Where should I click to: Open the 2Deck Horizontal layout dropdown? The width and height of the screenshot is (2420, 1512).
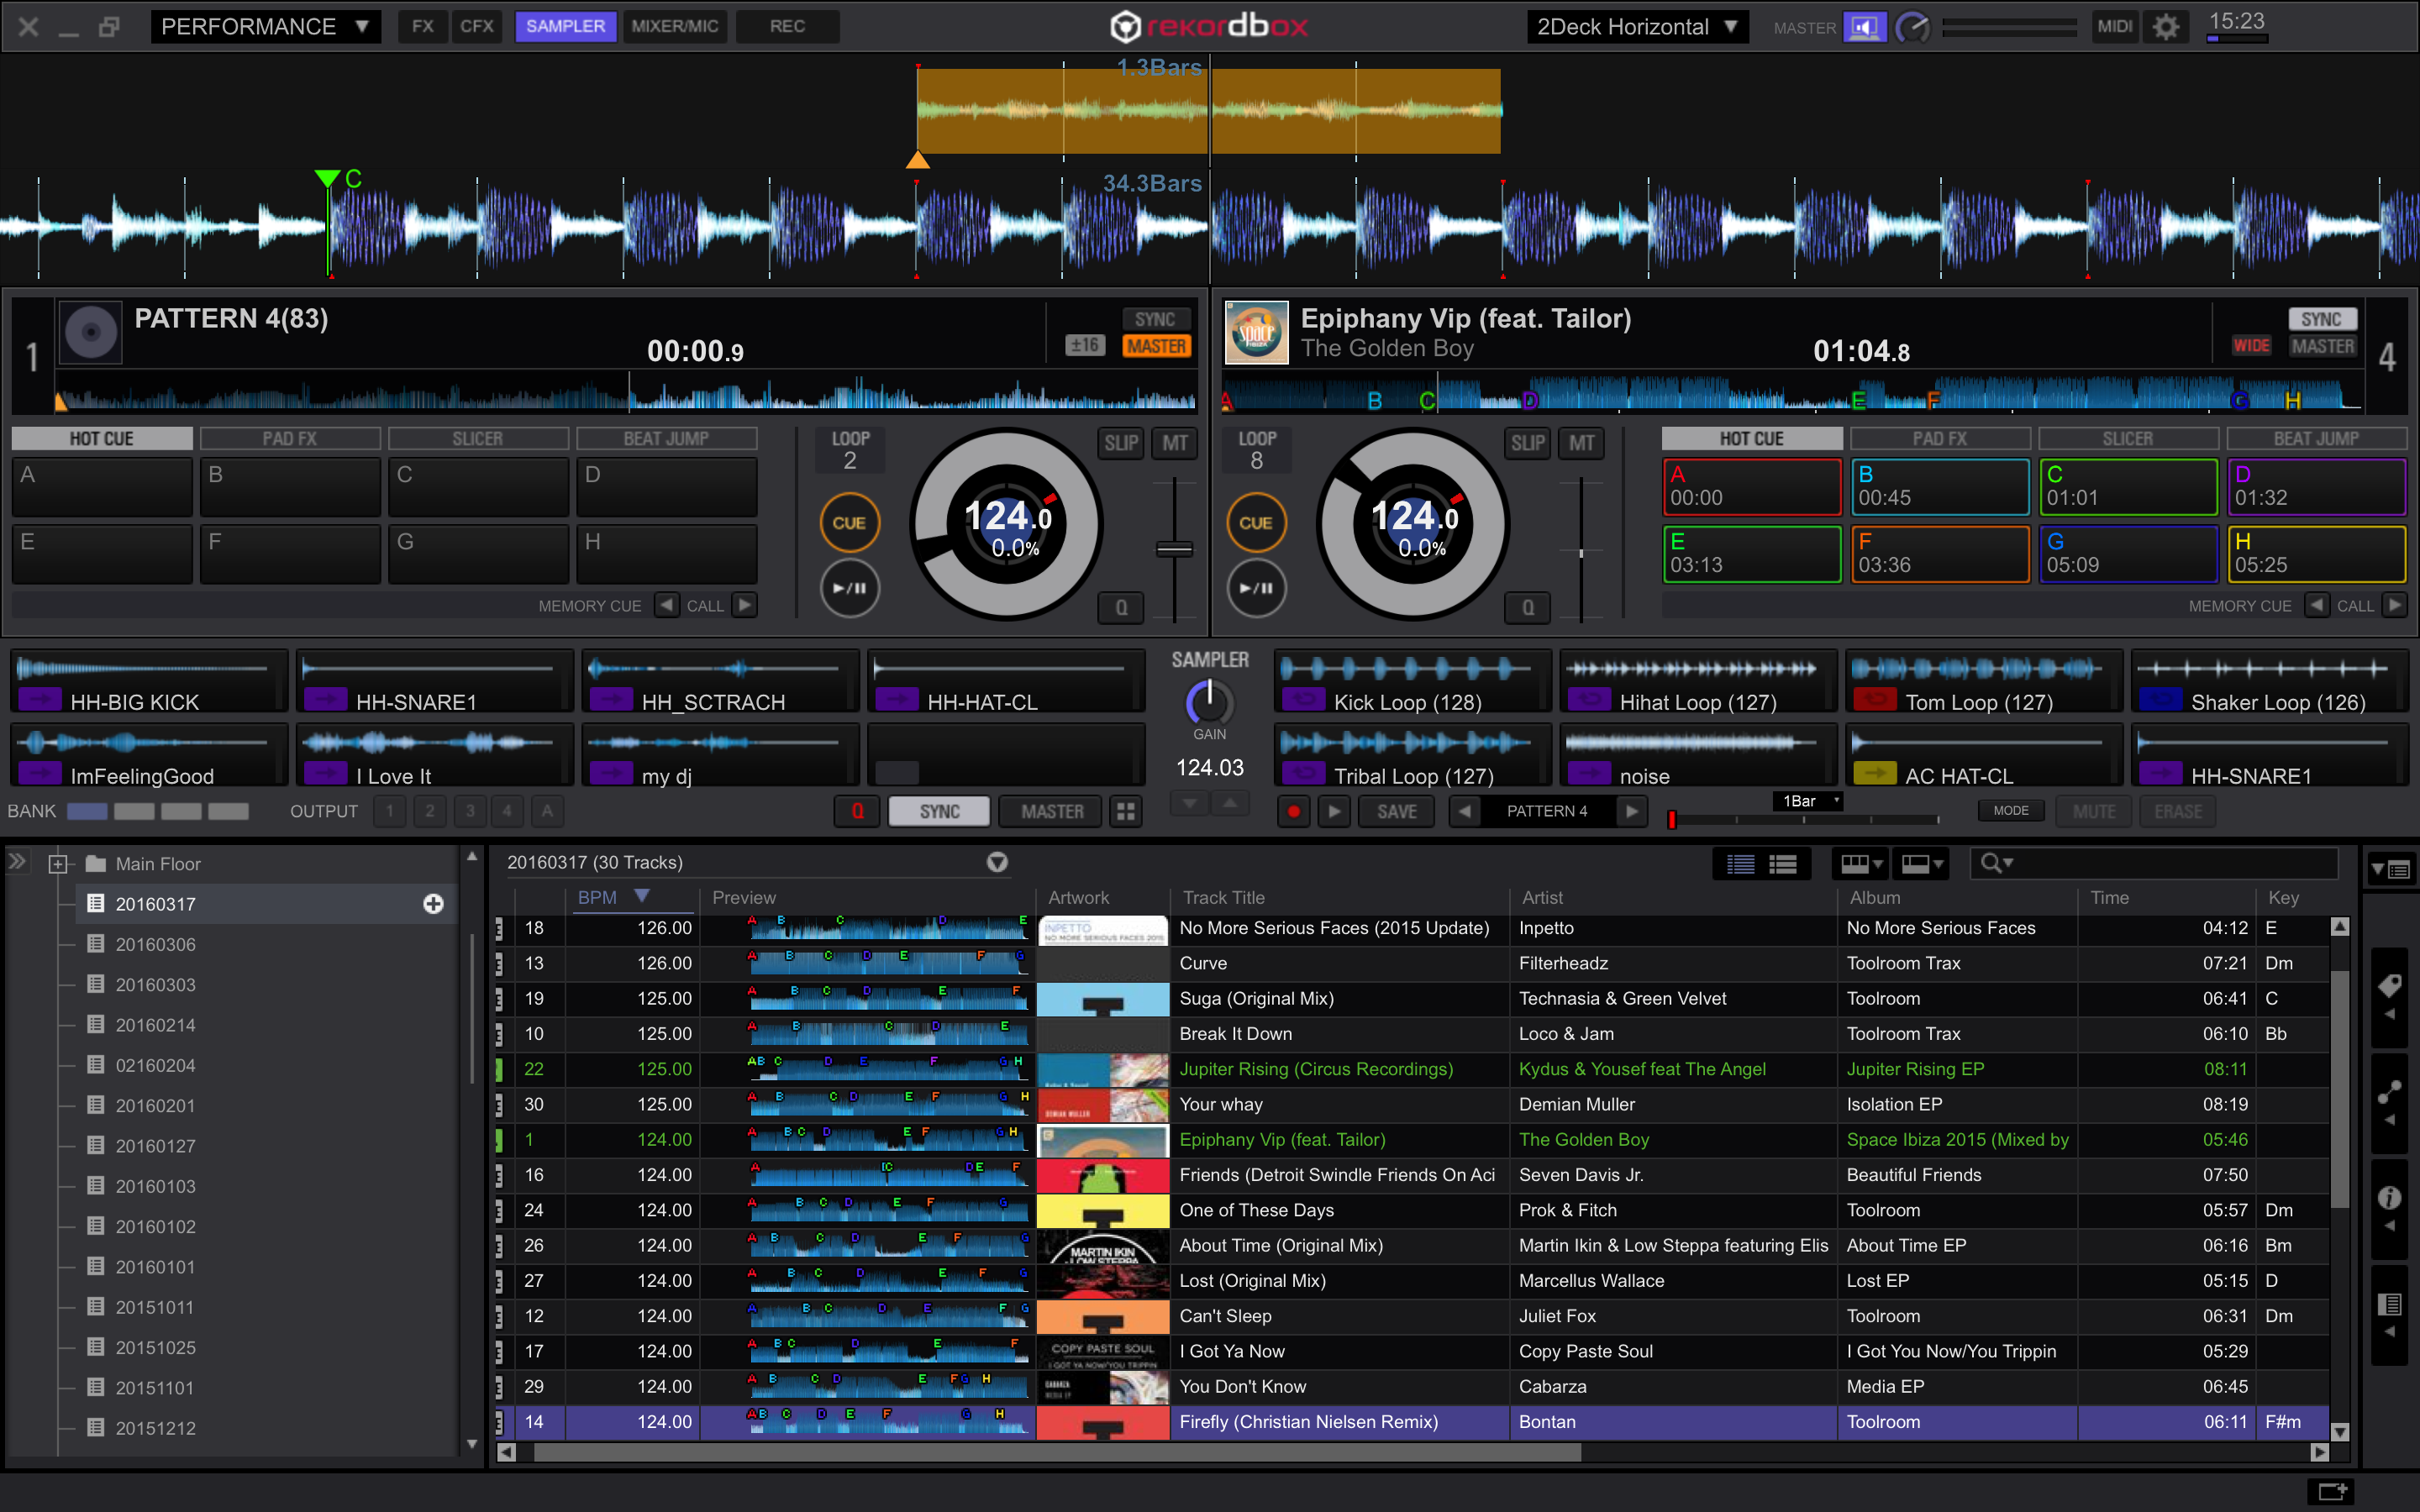click(1637, 27)
